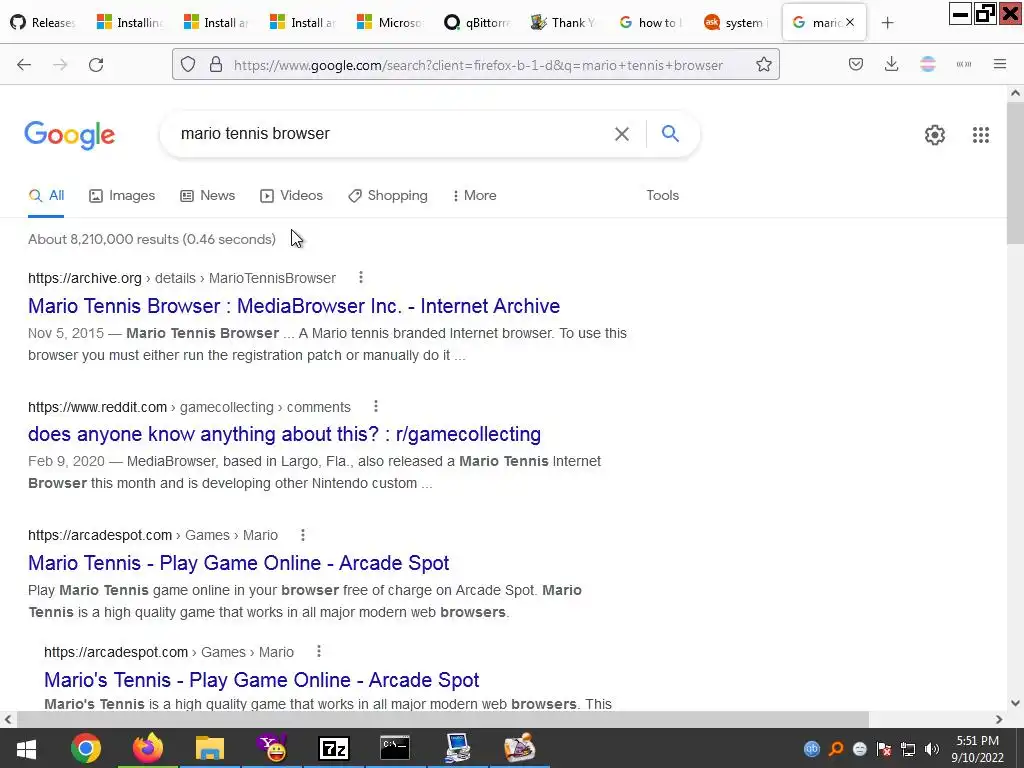Open options for reddit.com result

point(376,406)
